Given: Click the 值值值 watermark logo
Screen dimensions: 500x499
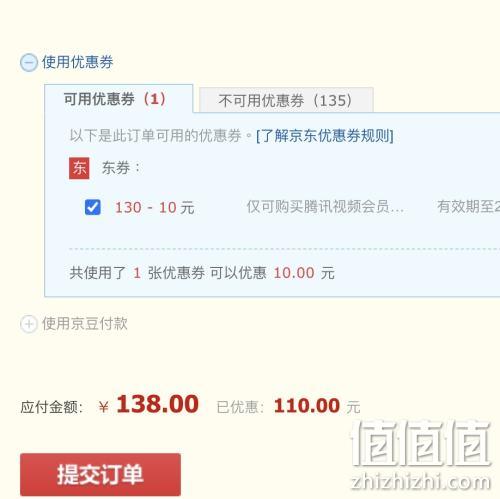Looking at the screenshot, I should pyautogui.click(x=421, y=443).
